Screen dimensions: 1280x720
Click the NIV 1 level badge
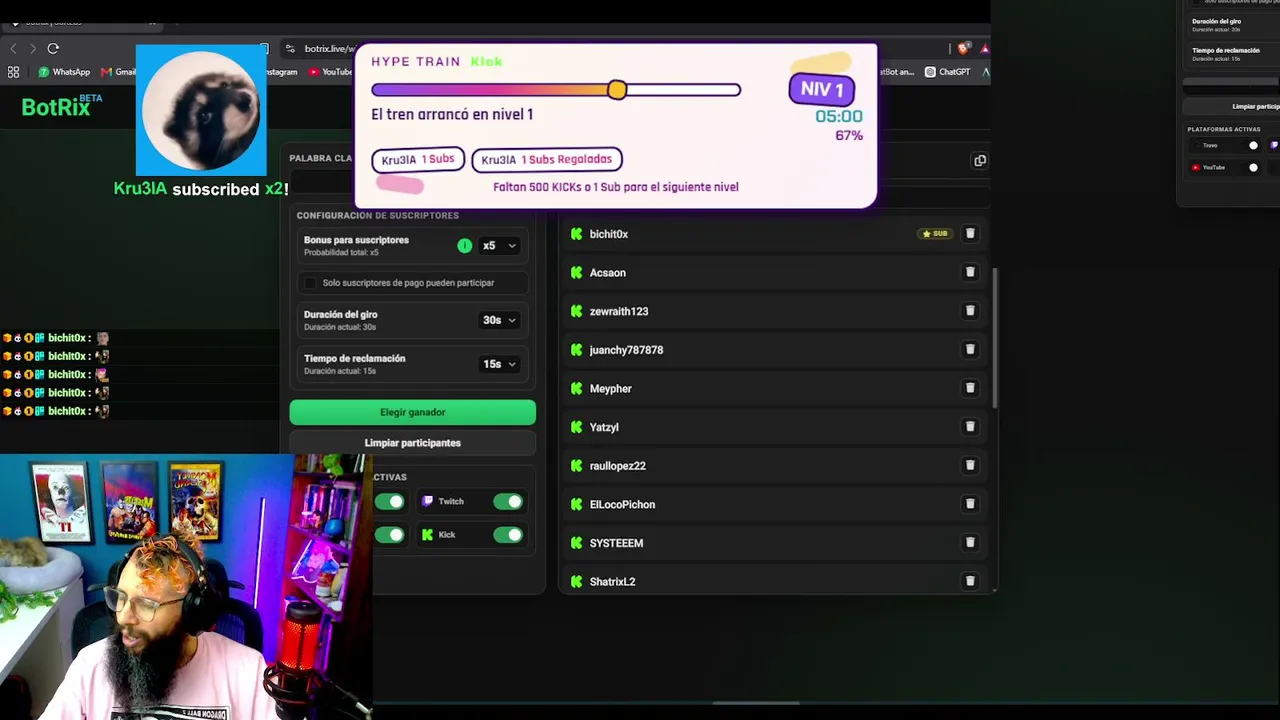coord(822,89)
